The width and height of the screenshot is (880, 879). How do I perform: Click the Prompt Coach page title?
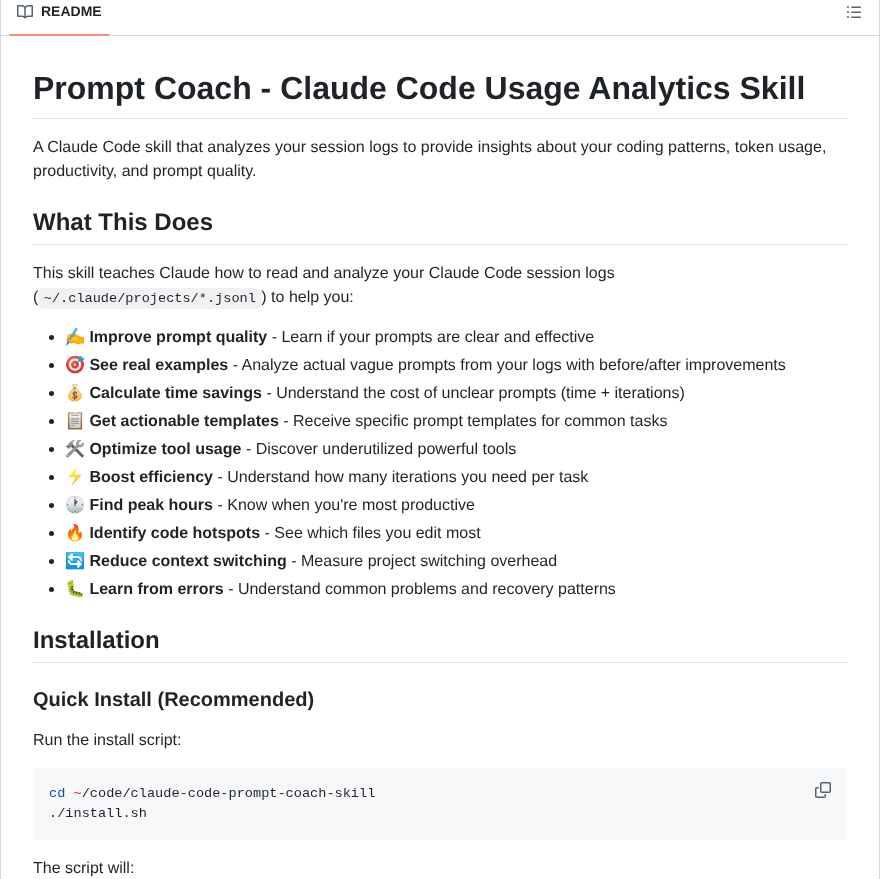[x=419, y=89]
